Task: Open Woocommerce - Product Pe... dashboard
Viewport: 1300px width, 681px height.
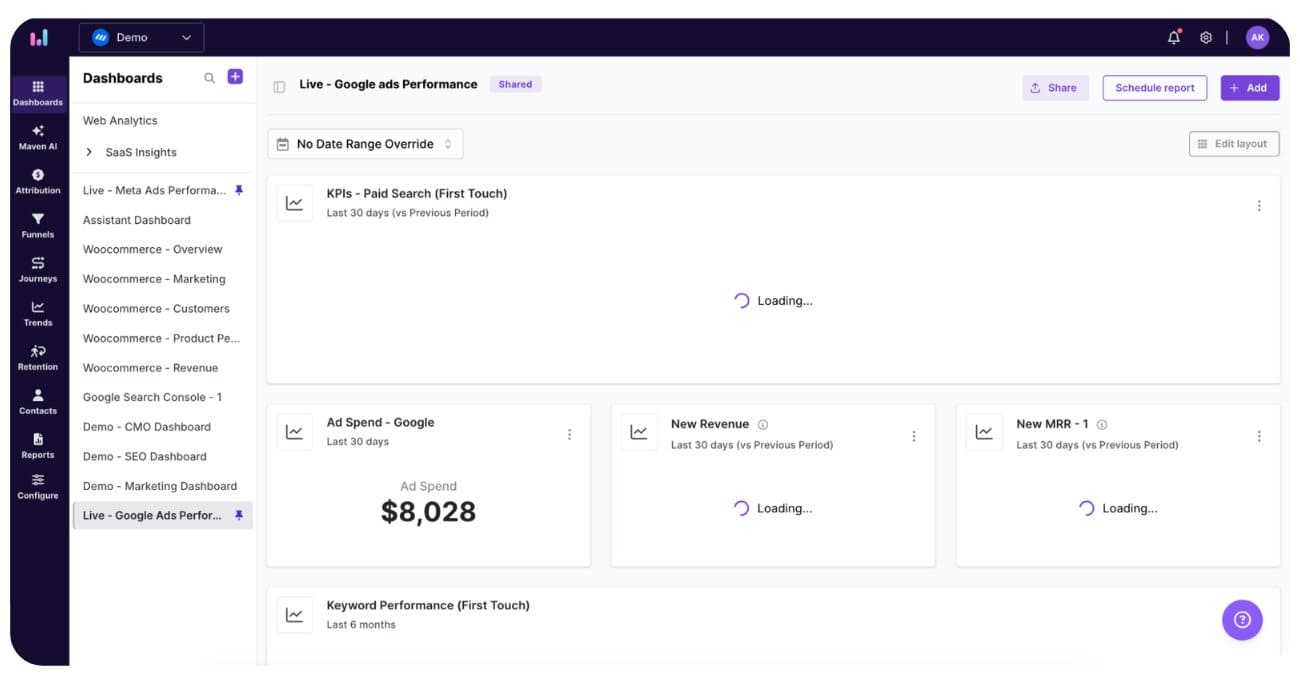Action: 161,338
